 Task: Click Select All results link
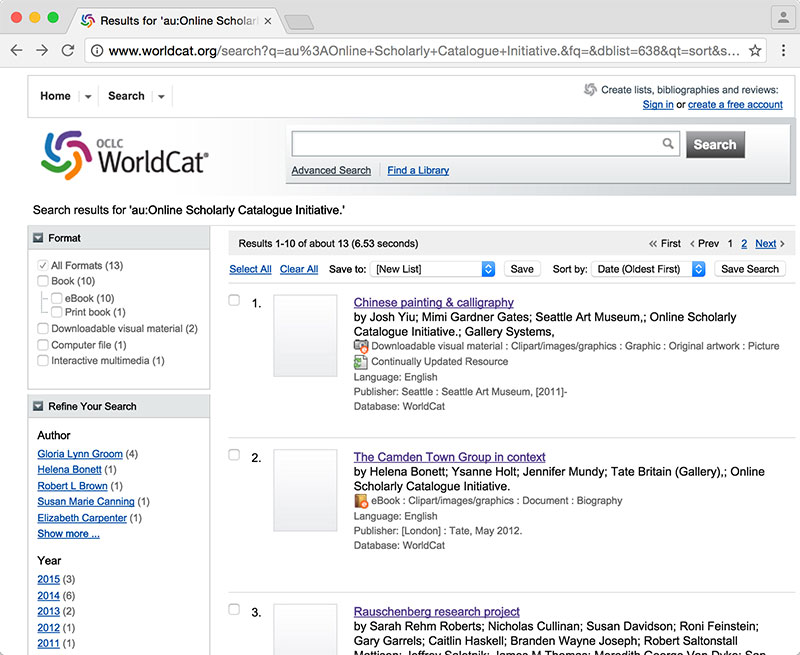tap(250, 269)
